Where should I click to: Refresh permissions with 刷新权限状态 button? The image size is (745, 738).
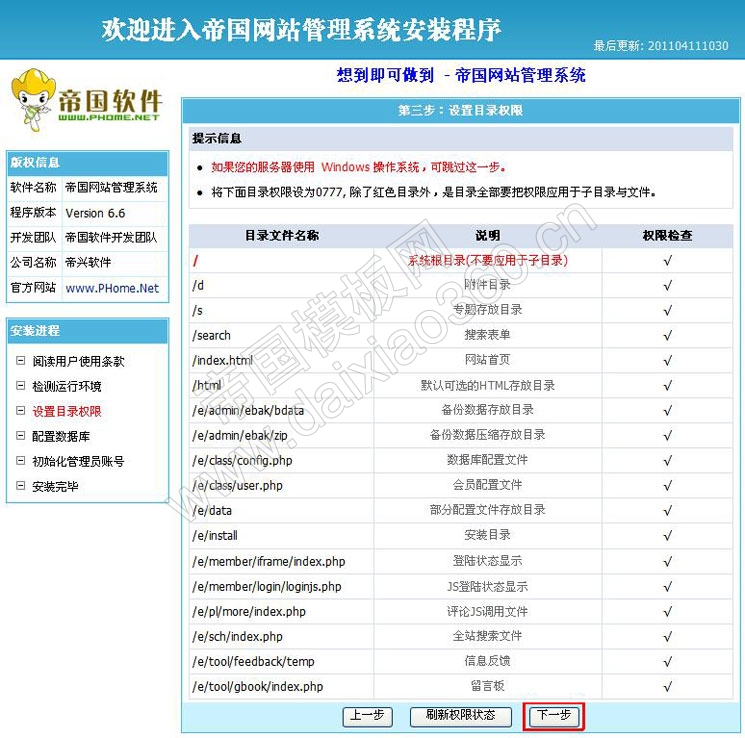tap(460, 716)
